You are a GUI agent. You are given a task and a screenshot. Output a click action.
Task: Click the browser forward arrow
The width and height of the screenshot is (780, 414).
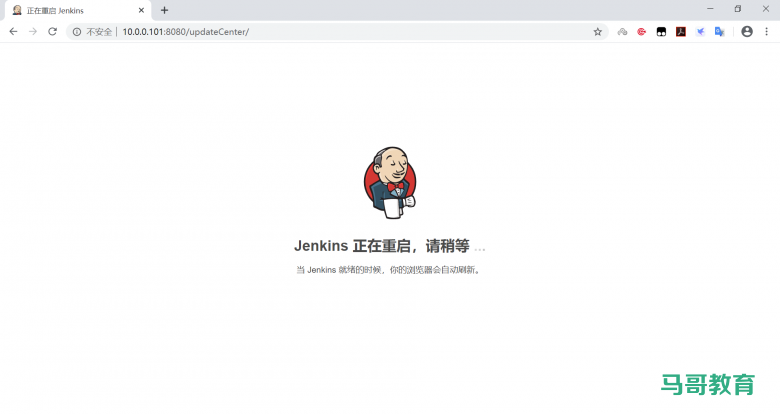pyautogui.click(x=33, y=32)
